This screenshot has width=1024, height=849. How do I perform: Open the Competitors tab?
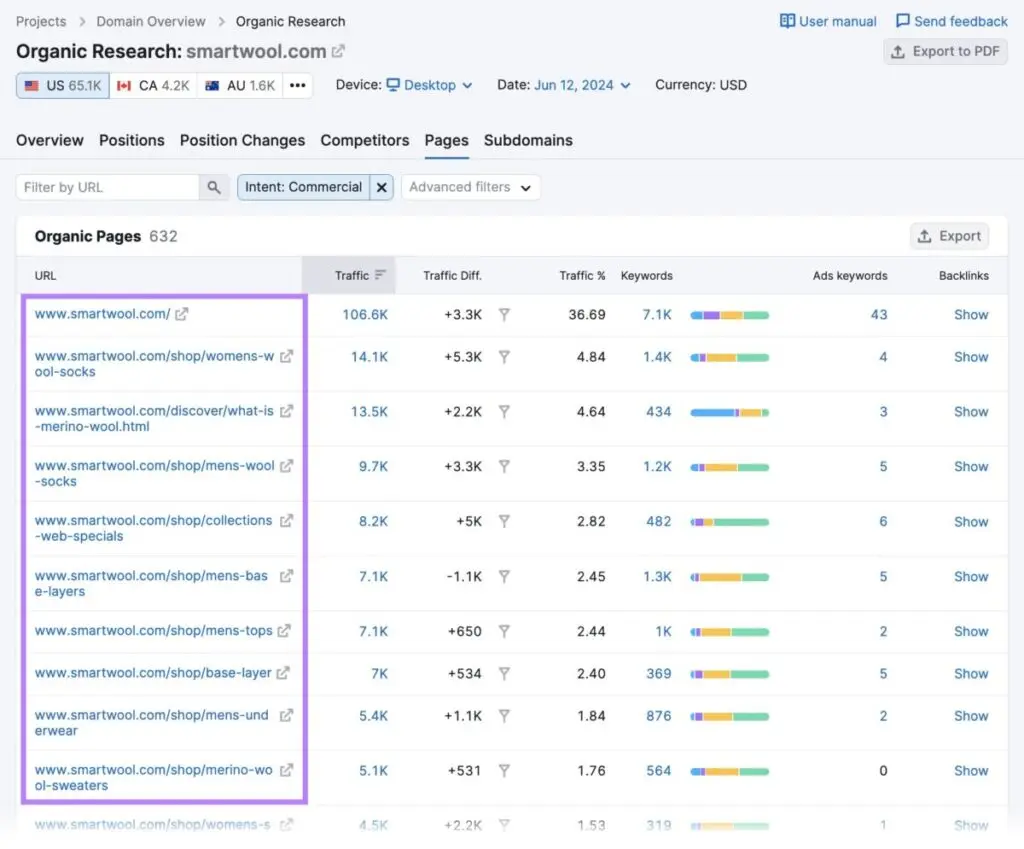pos(364,140)
